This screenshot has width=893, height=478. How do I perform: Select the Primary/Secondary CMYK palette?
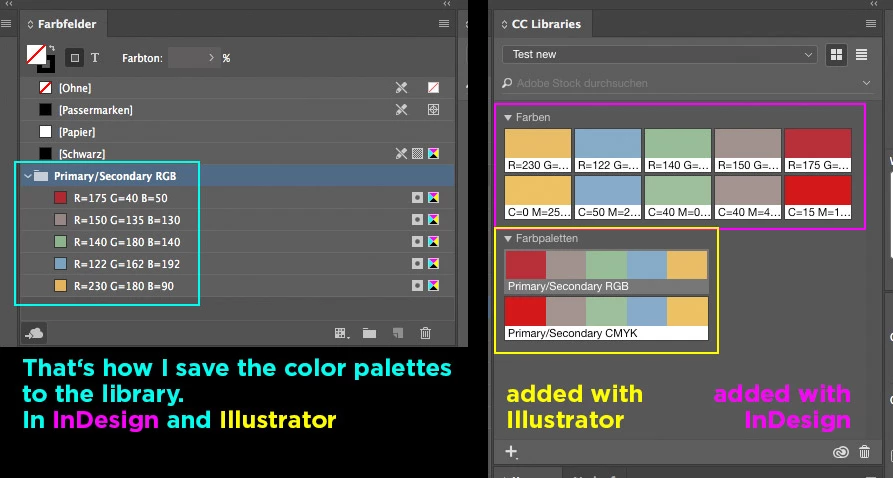click(x=607, y=318)
